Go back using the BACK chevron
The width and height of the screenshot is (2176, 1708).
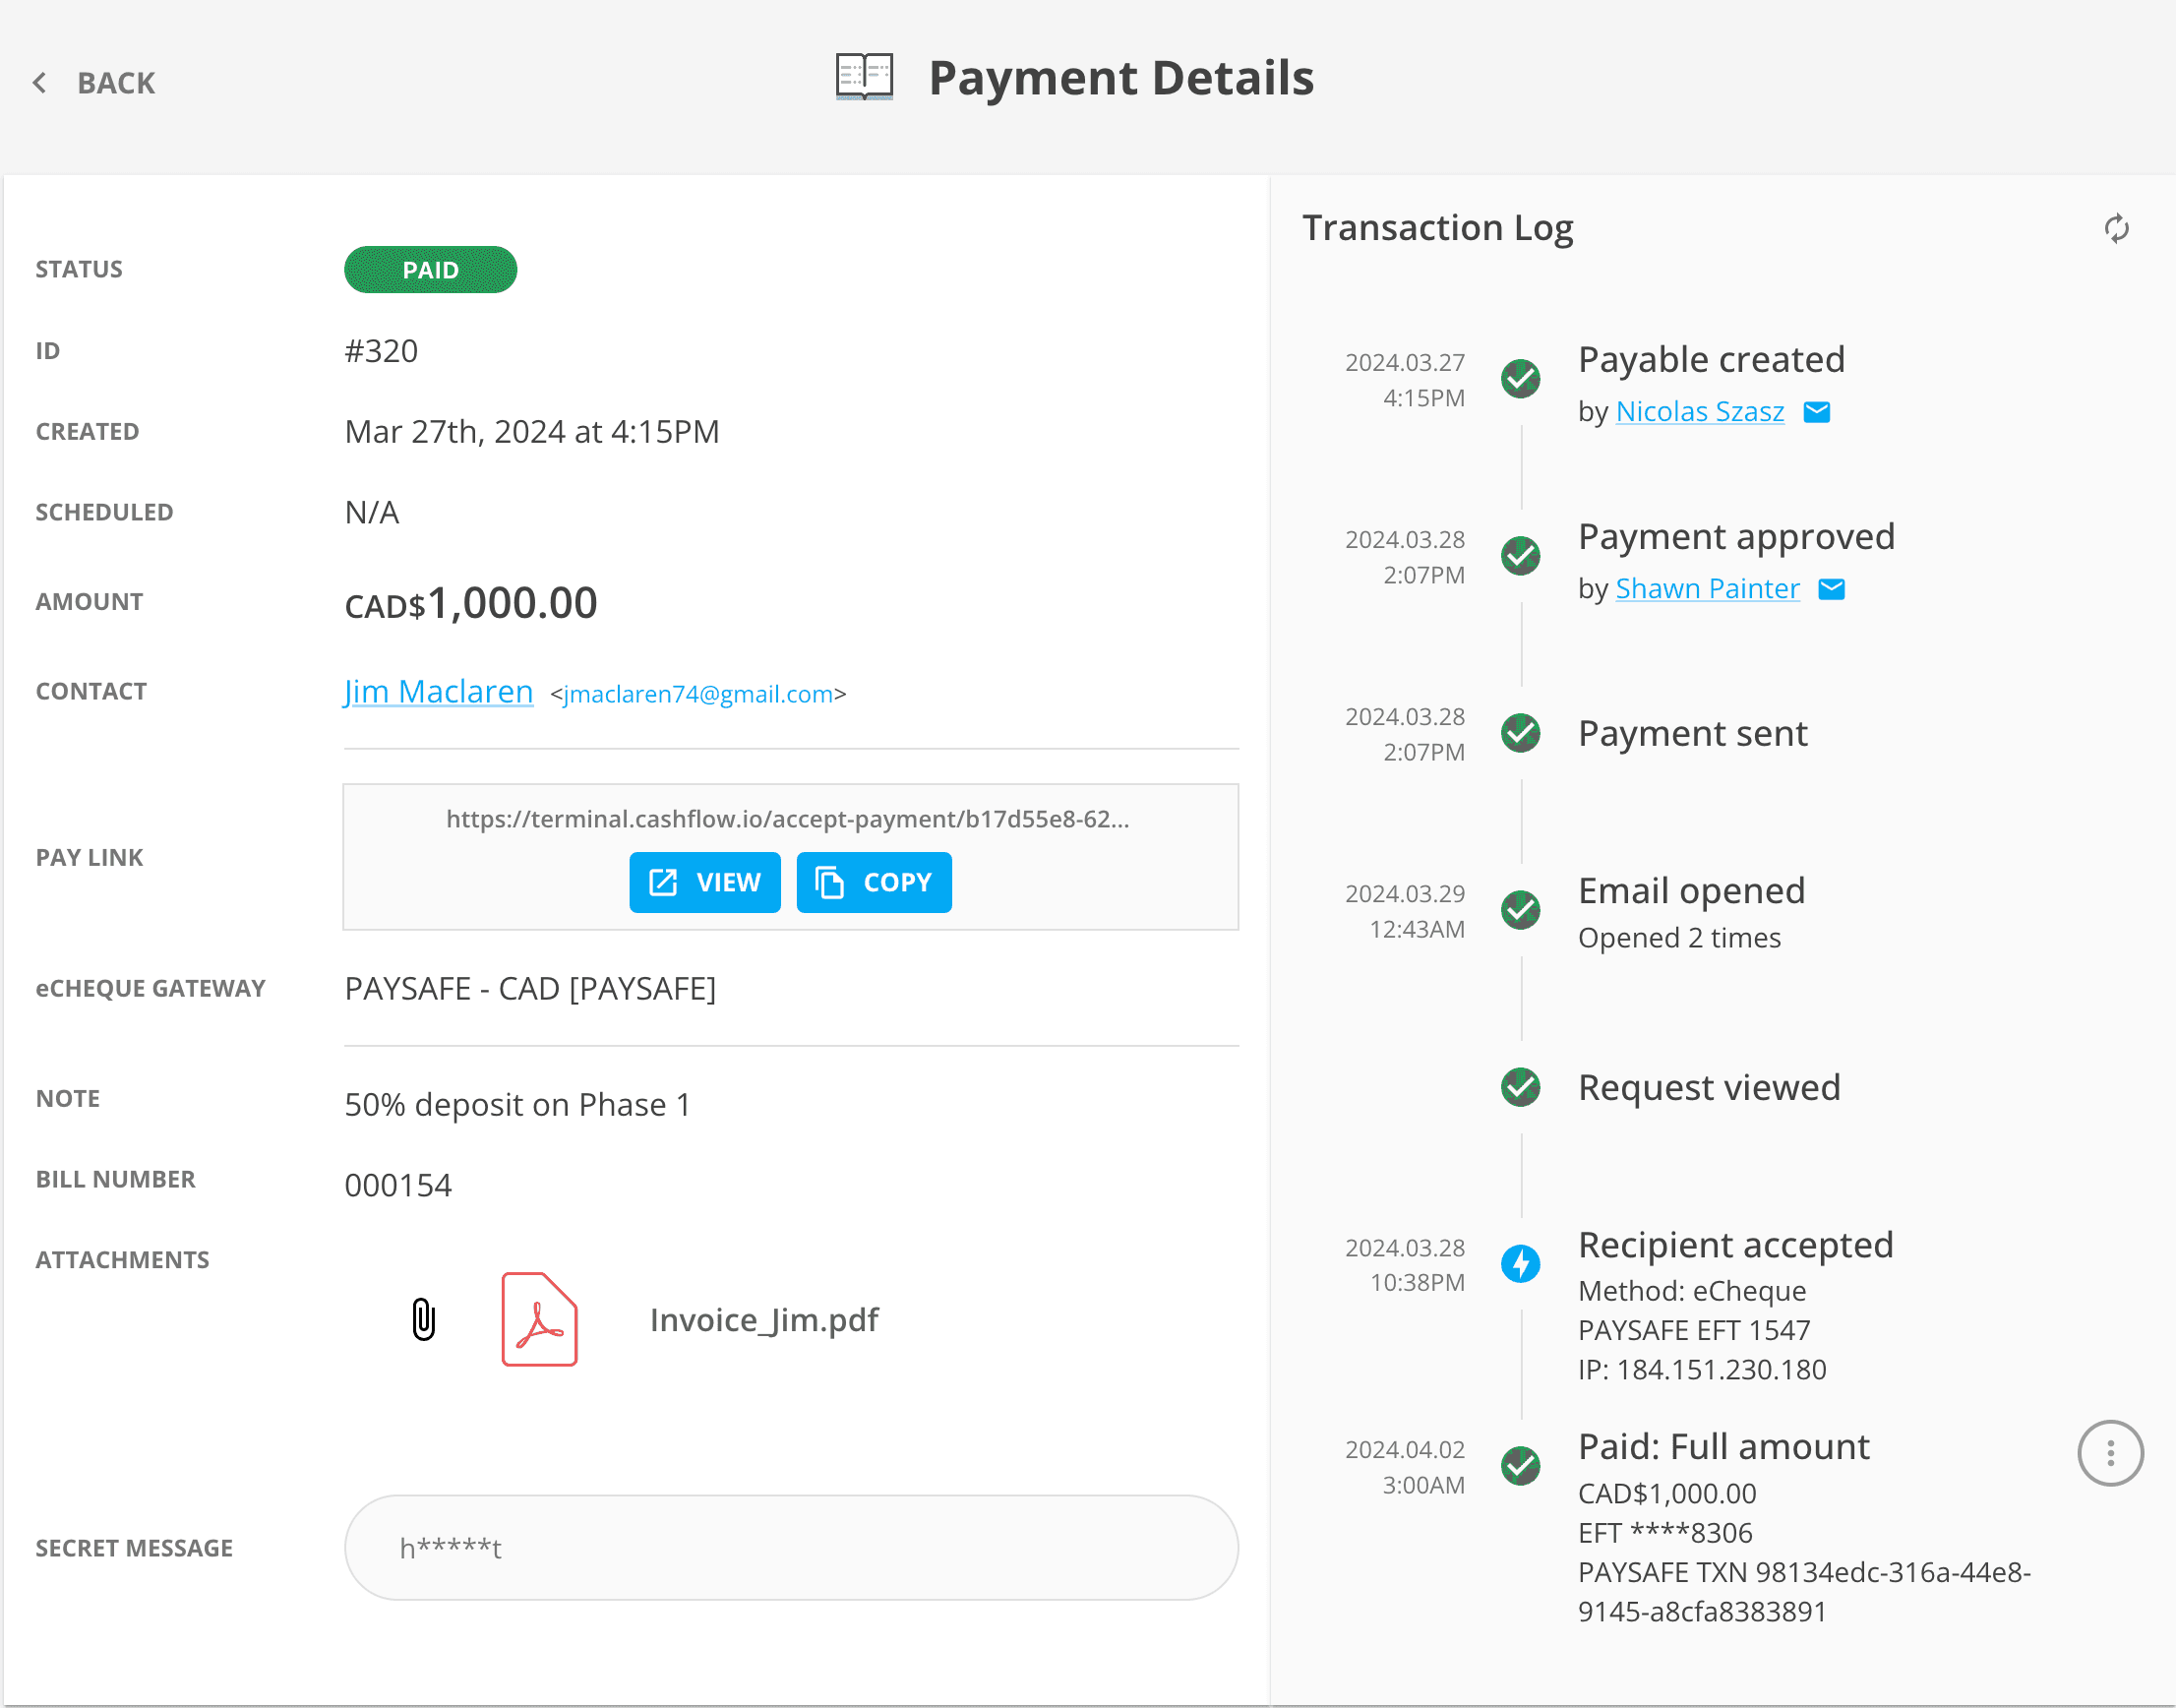[40, 83]
